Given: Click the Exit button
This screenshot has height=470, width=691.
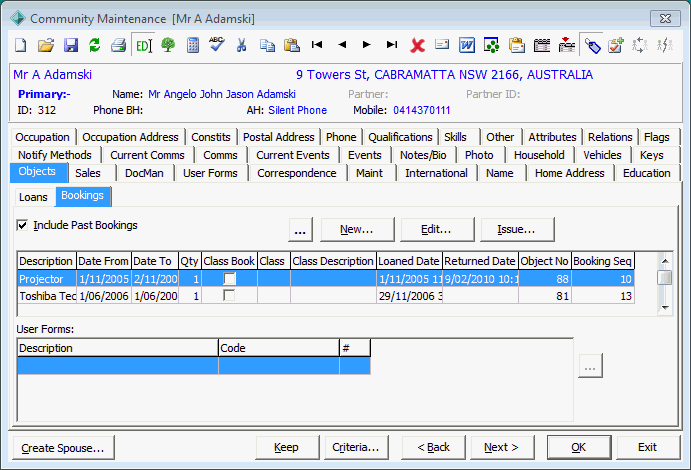Looking at the screenshot, I should coord(648,448).
